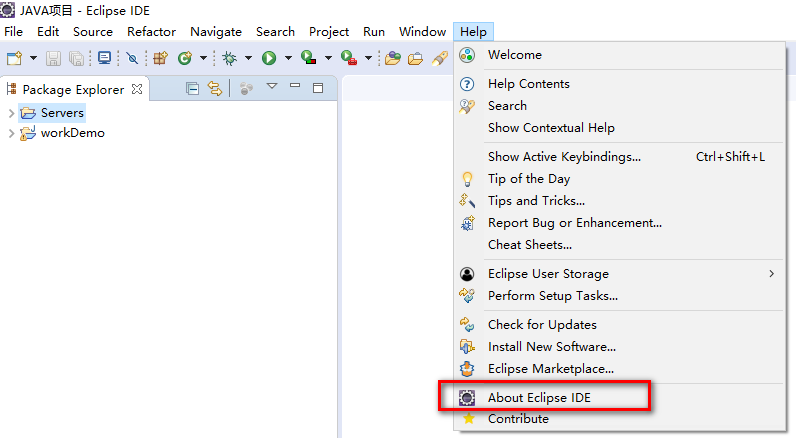
Task: Click the Open Task folder icon
Action: (415, 58)
